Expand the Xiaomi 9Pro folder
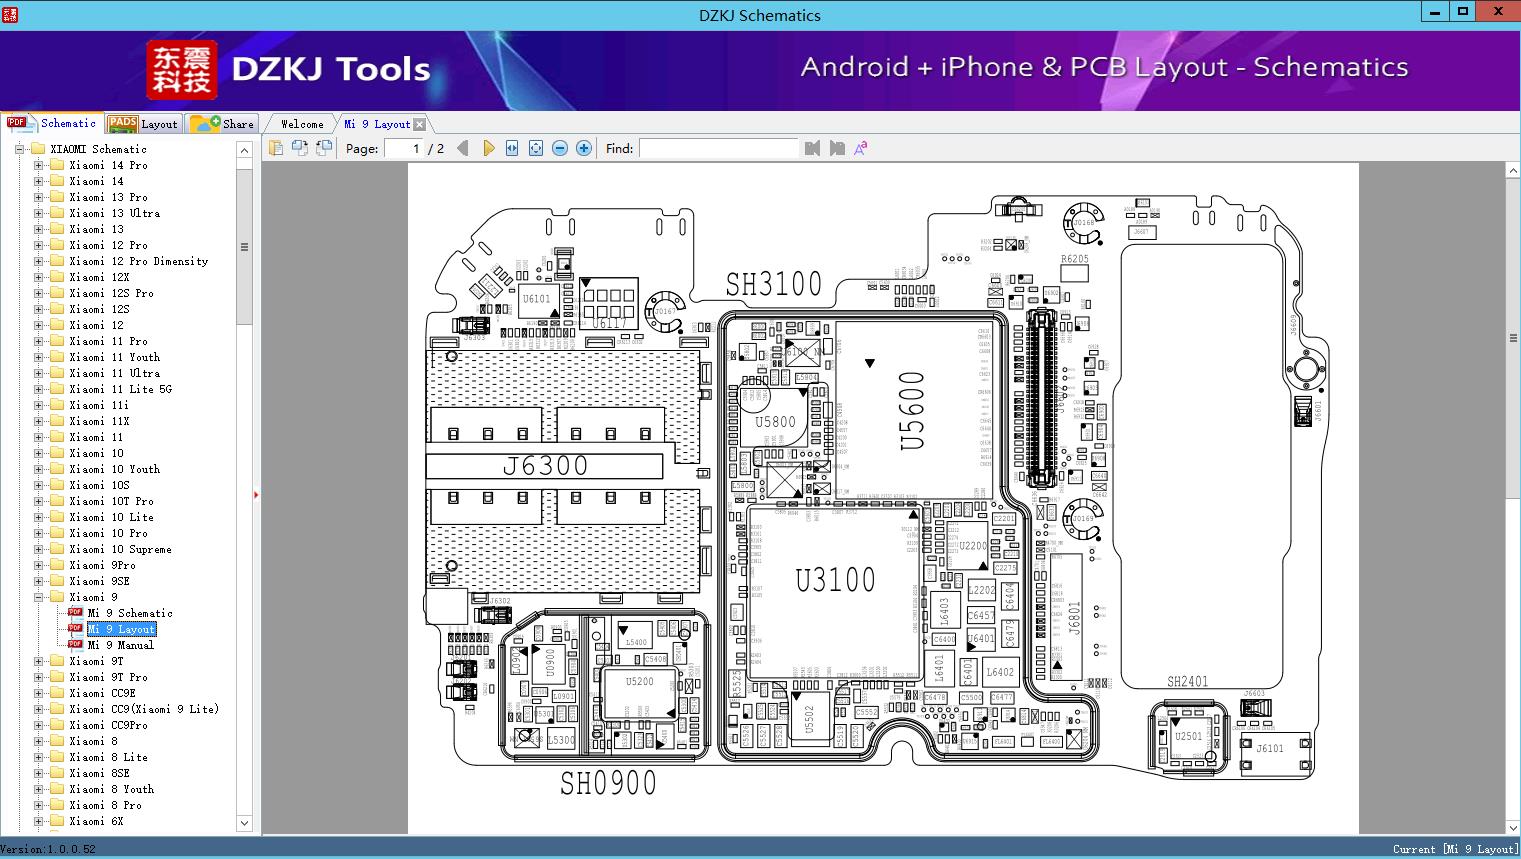Image resolution: width=1521 pixels, height=859 pixels. [39, 565]
